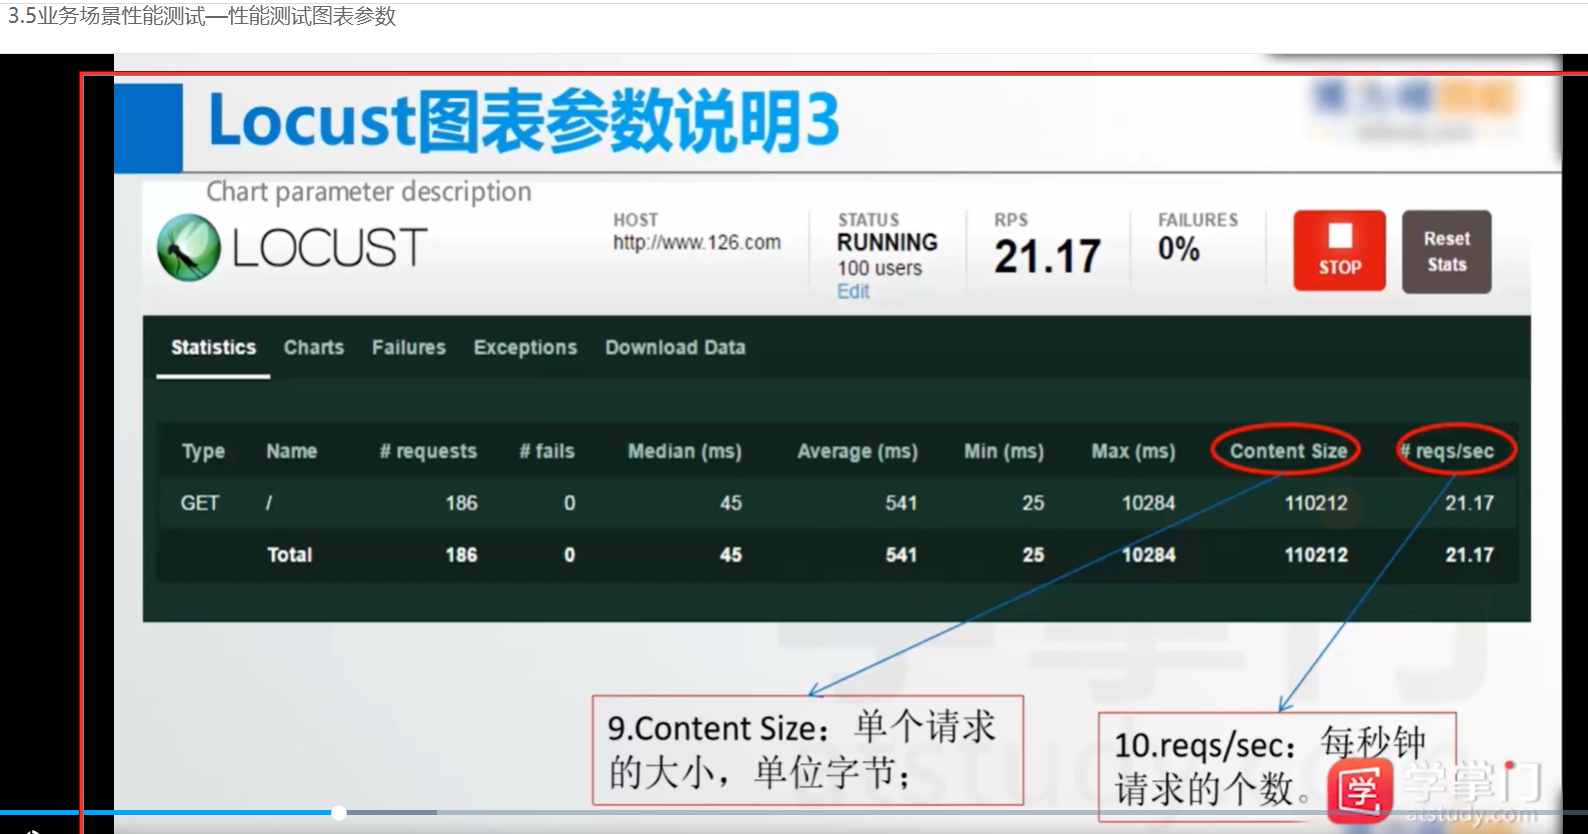Click the green Locust logo icon

189,248
